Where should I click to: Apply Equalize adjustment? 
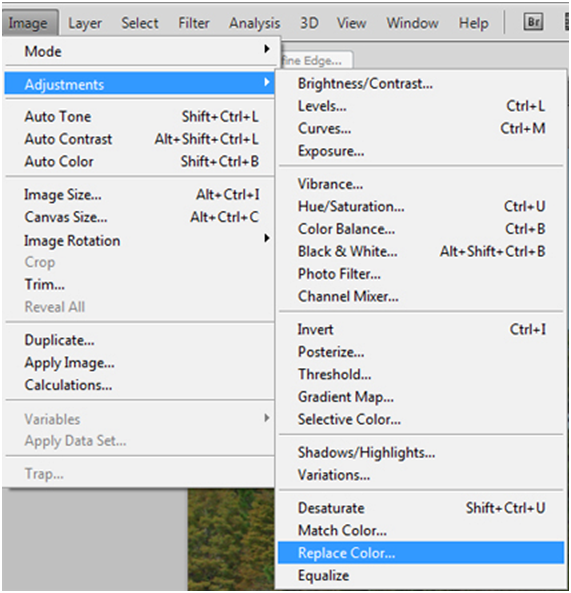421,575
